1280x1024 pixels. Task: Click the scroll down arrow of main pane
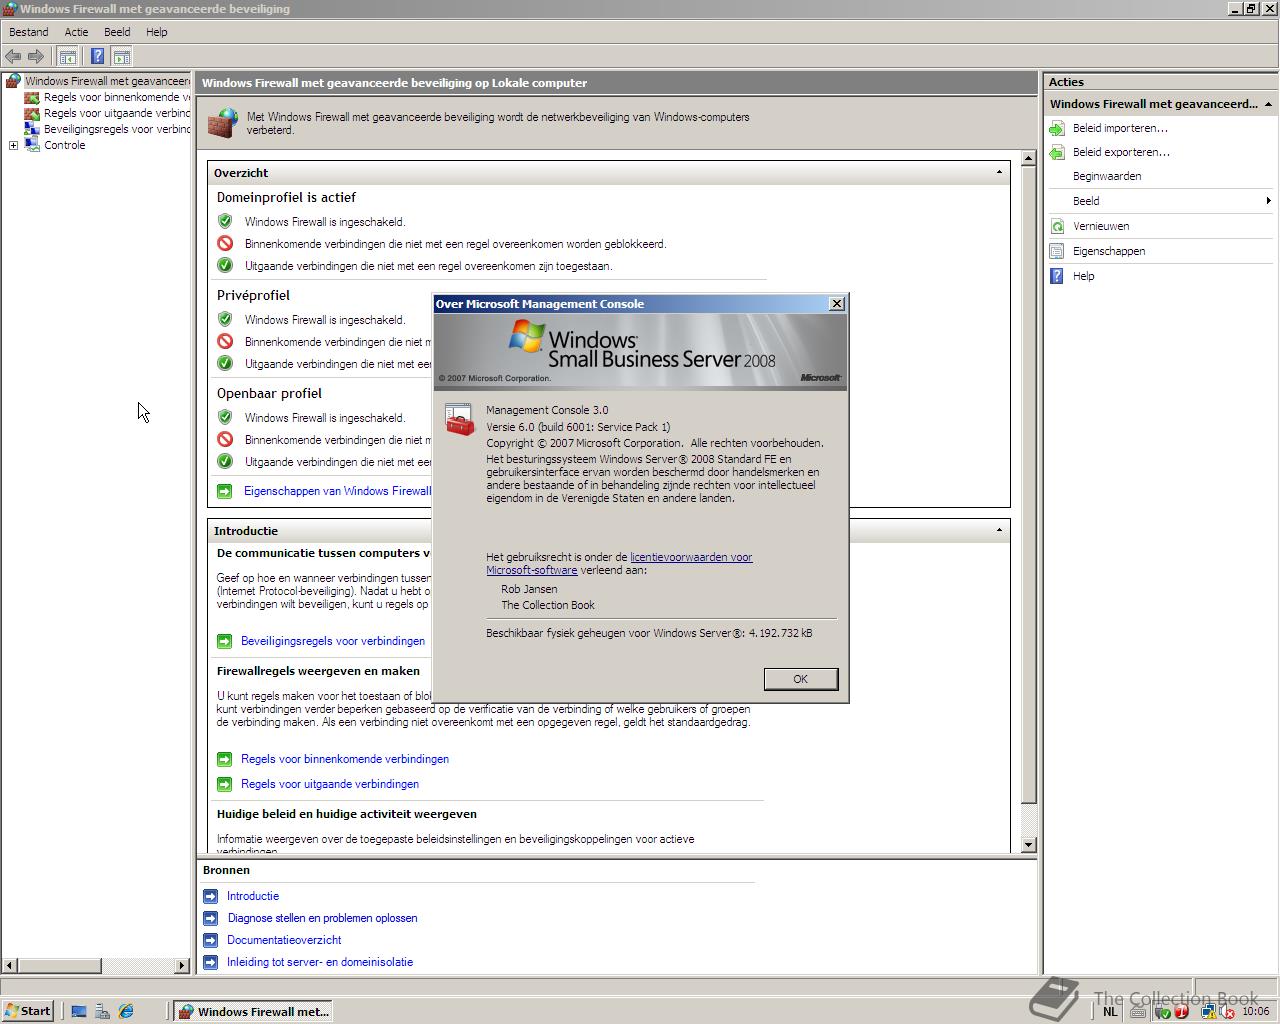(1028, 845)
